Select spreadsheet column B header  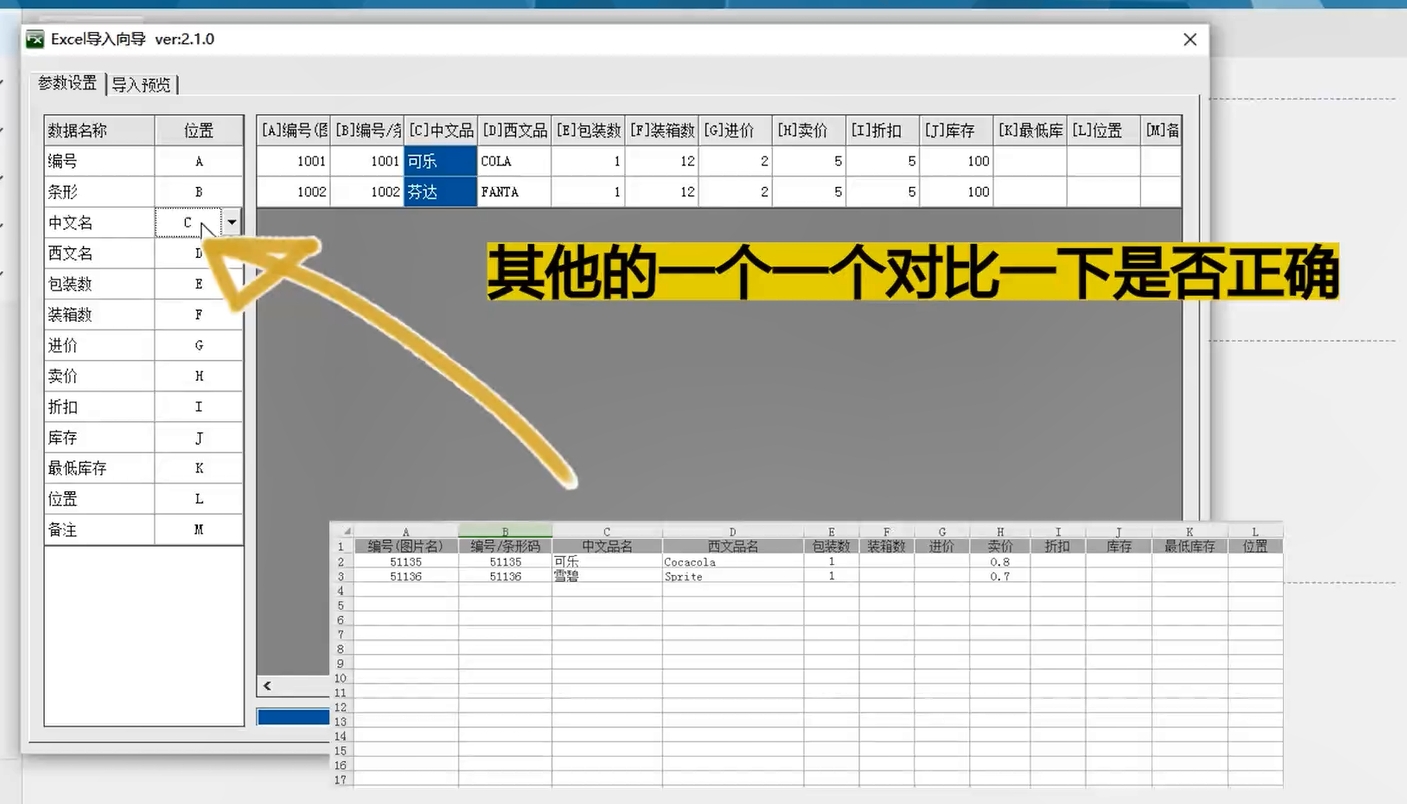pyautogui.click(x=505, y=532)
